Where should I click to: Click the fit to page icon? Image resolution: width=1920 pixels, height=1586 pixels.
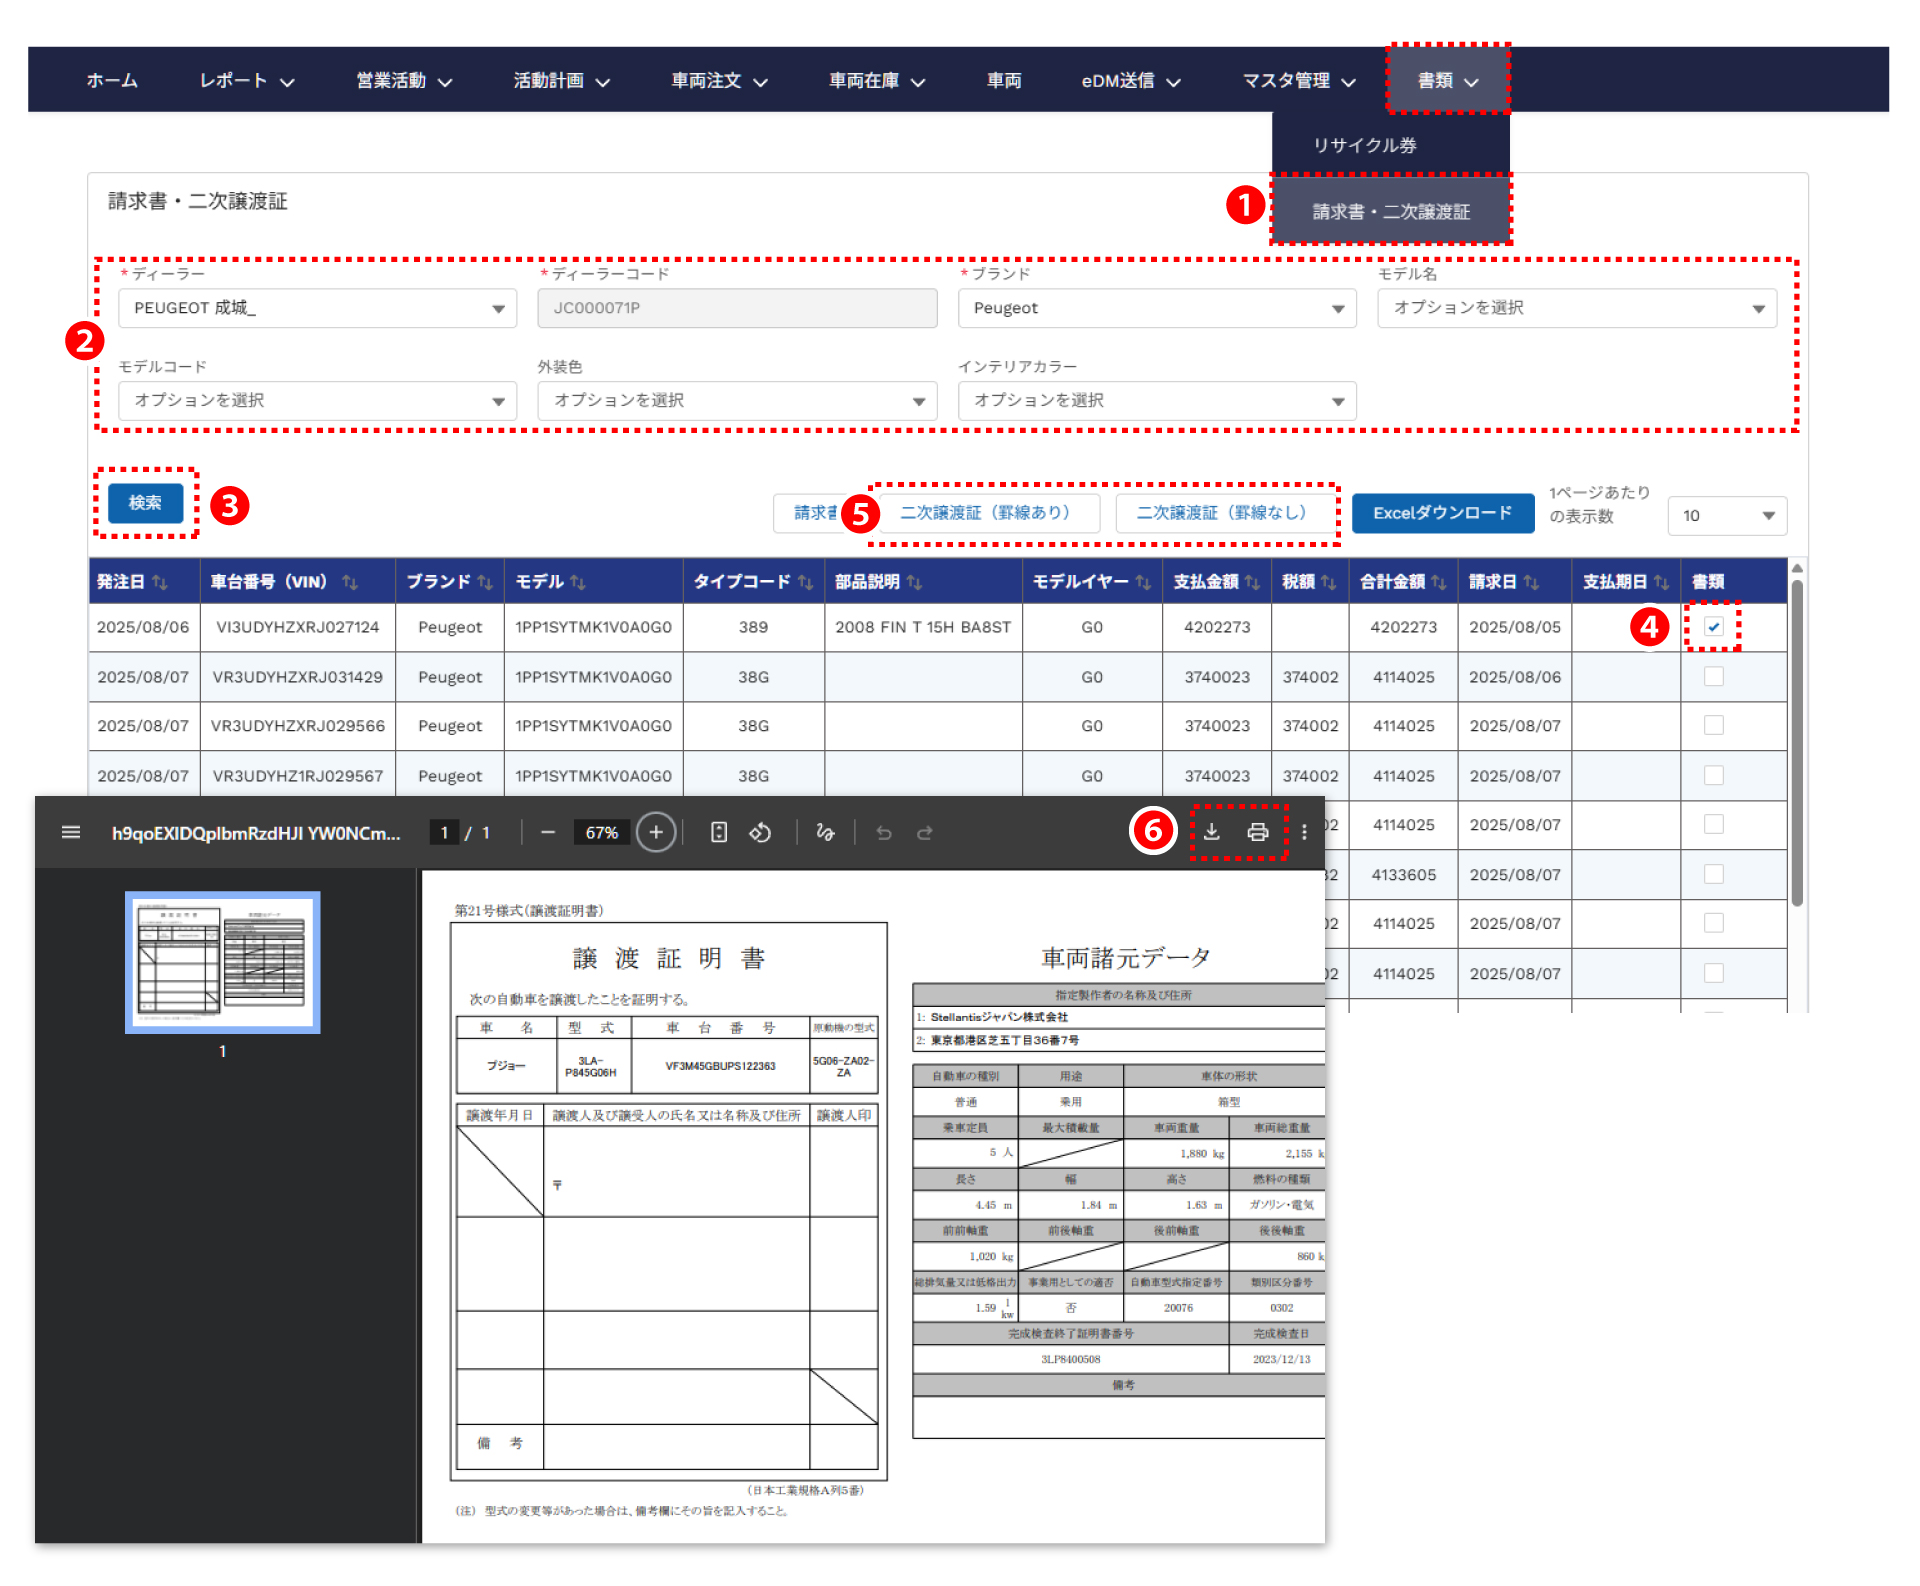718,832
